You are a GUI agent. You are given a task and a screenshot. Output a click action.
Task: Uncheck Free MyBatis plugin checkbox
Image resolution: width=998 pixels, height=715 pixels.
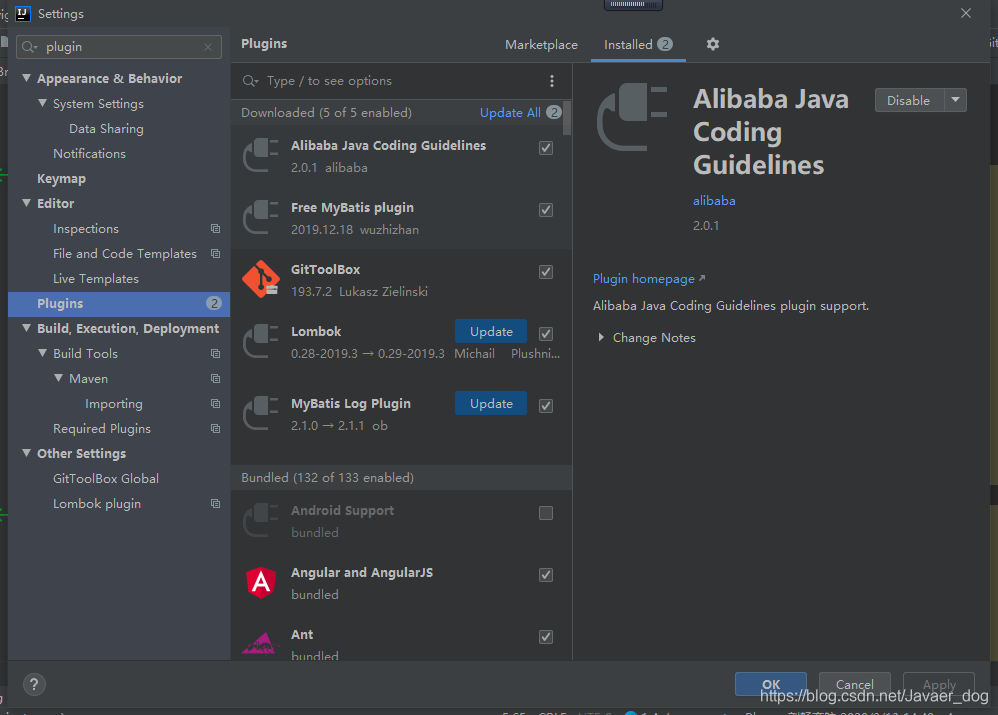(x=545, y=209)
